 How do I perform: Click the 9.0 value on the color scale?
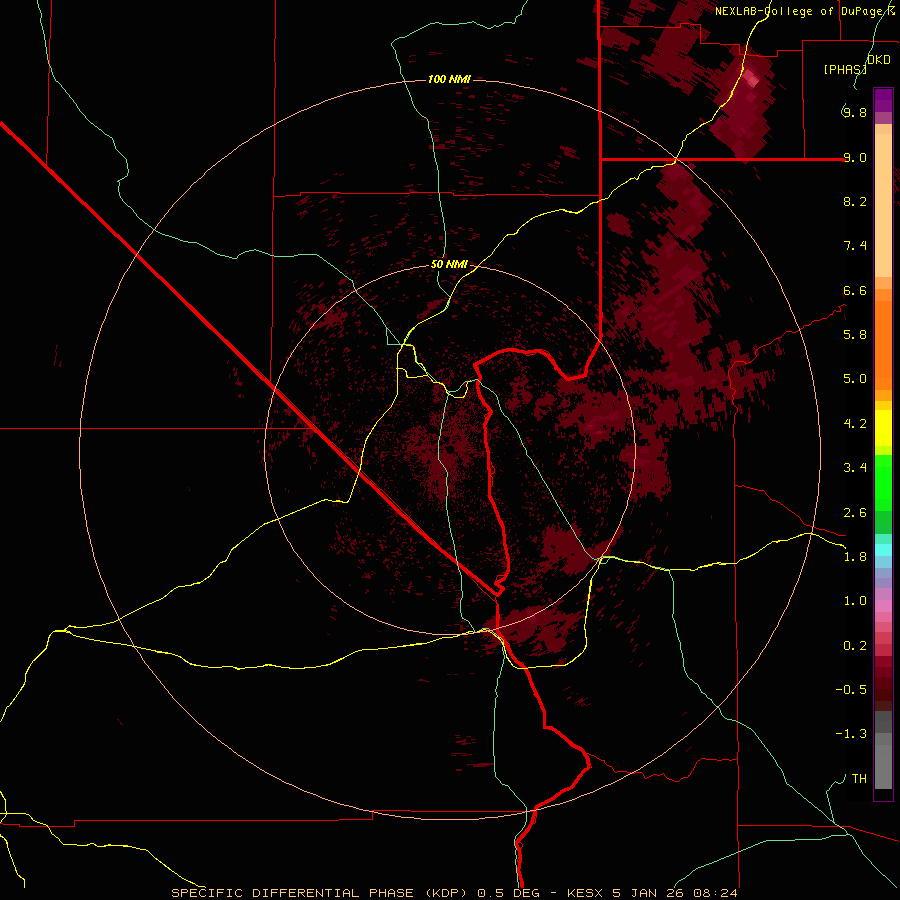pyautogui.click(x=855, y=157)
